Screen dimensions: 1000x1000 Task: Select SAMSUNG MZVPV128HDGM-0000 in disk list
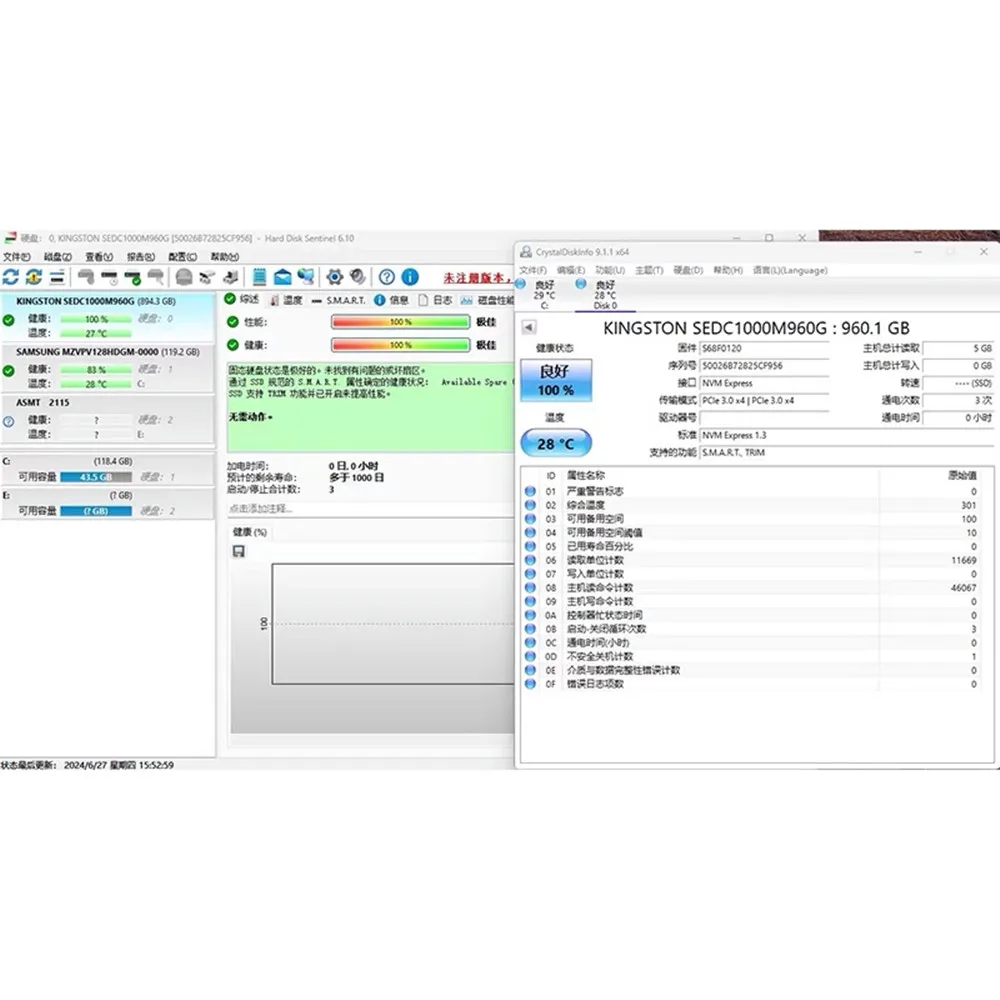pyautogui.click(x=107, y=367)
